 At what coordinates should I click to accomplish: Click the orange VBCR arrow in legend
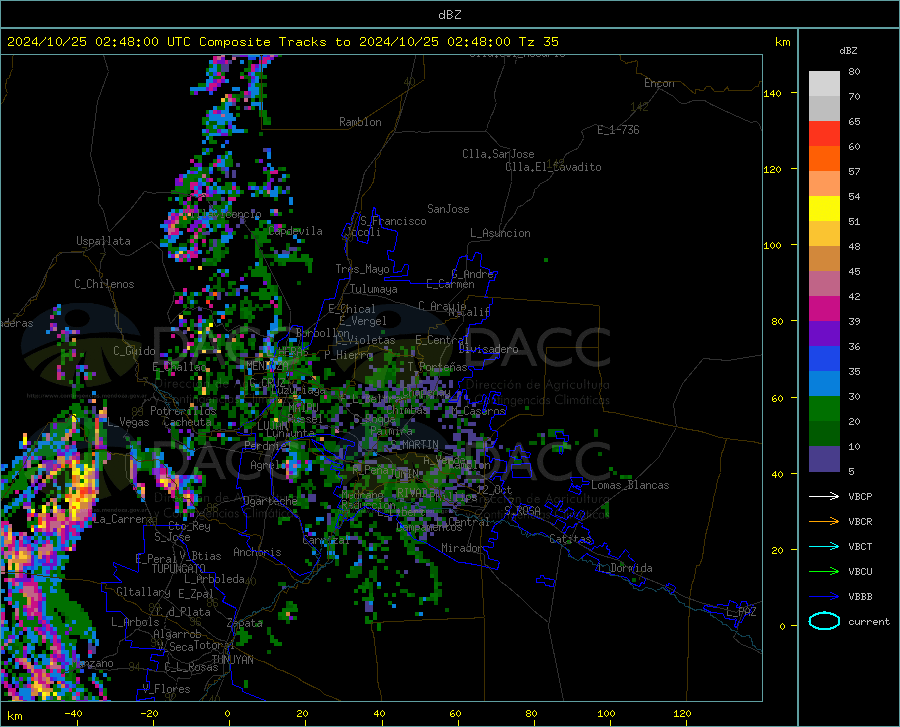click(x=824, y=522)
